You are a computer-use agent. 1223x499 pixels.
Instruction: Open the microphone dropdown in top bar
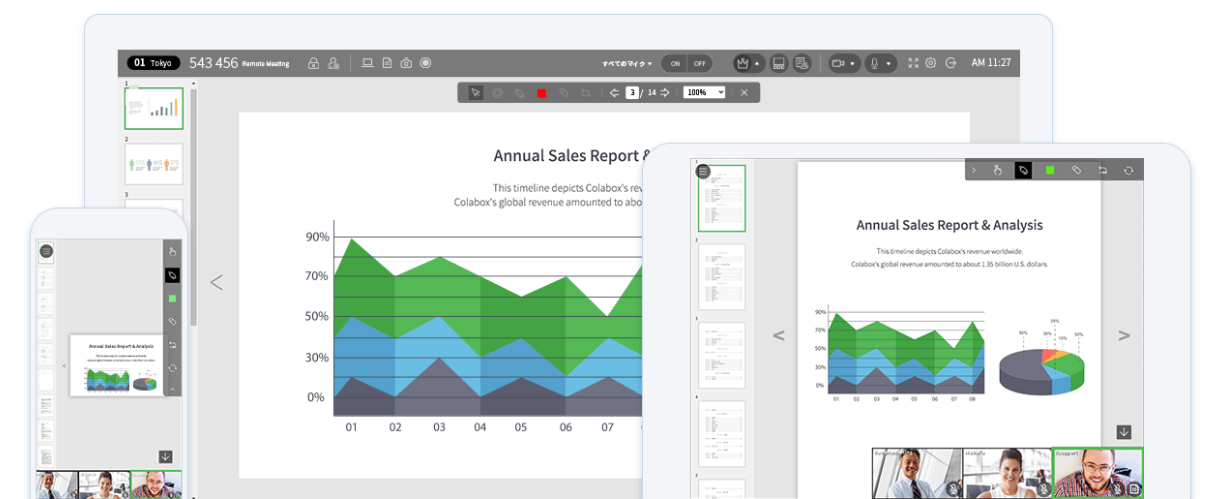tap(880, 63)
